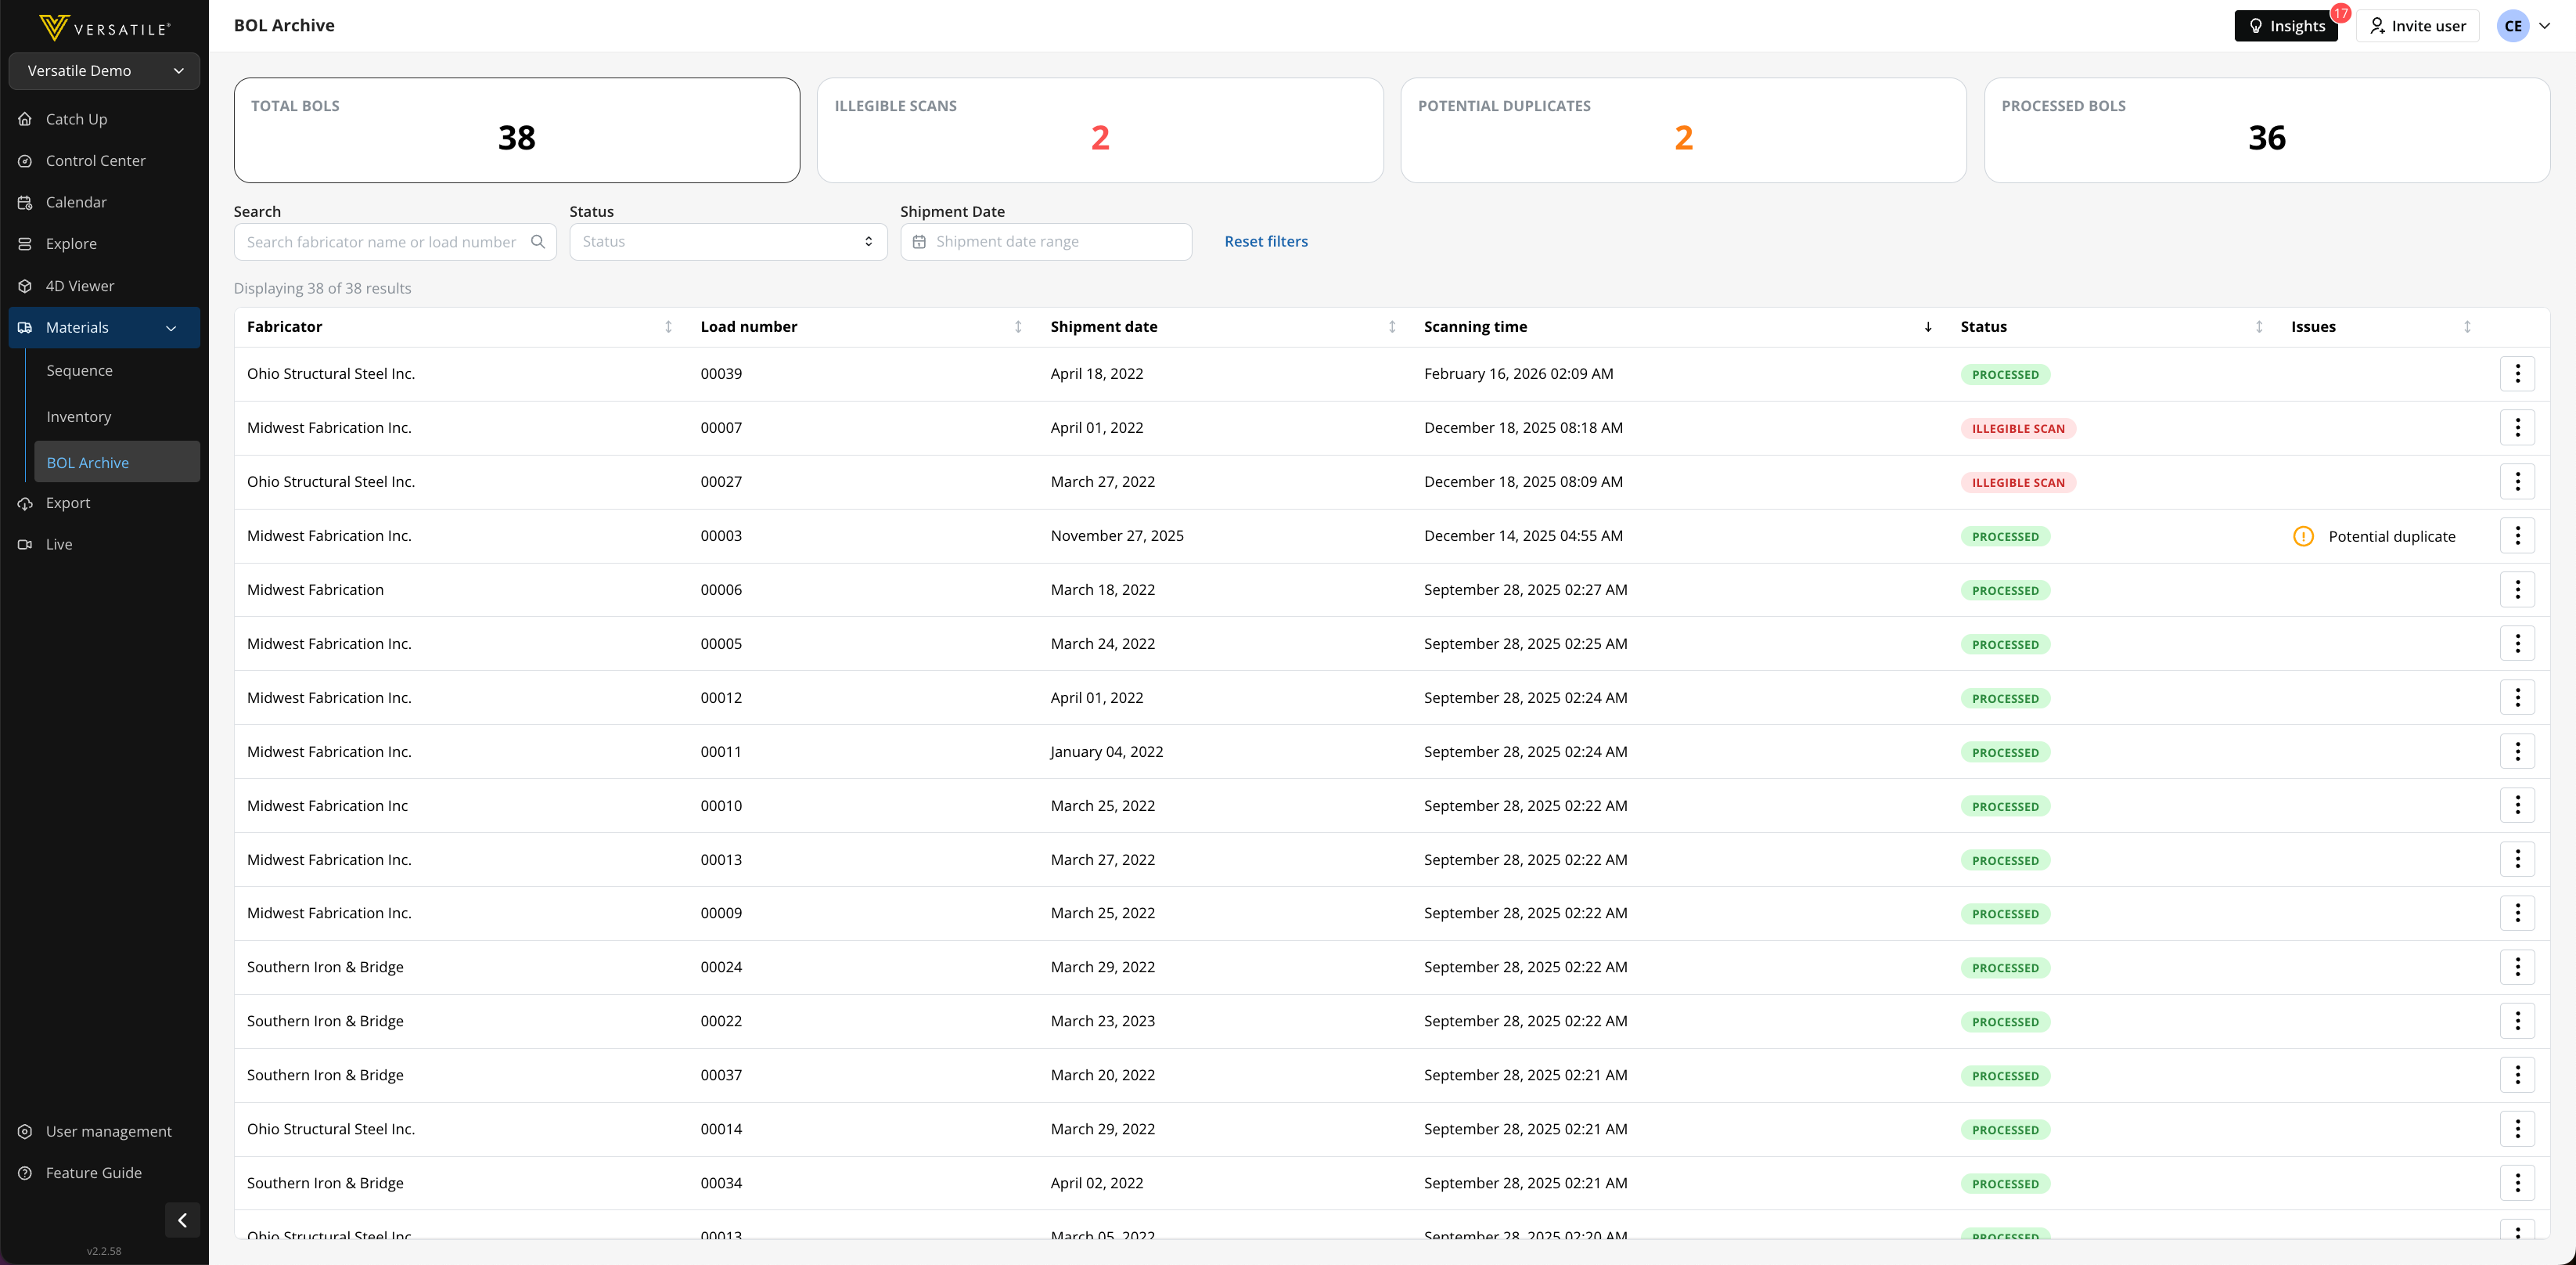This screenshot has height=1265, width=2576.
Task: Open the Inventory submenu item
Action: (x=117, y=417)
